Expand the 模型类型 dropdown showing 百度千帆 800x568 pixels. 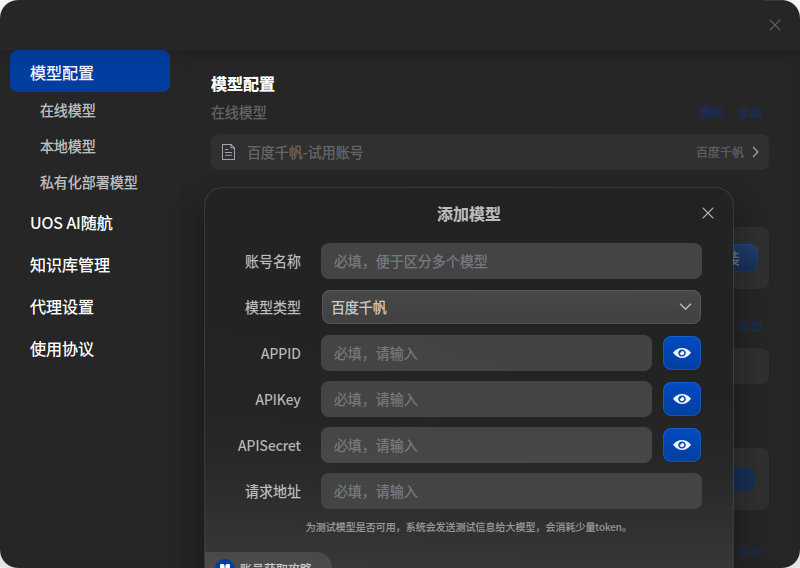pyautogui.click(x=511, y=307)
